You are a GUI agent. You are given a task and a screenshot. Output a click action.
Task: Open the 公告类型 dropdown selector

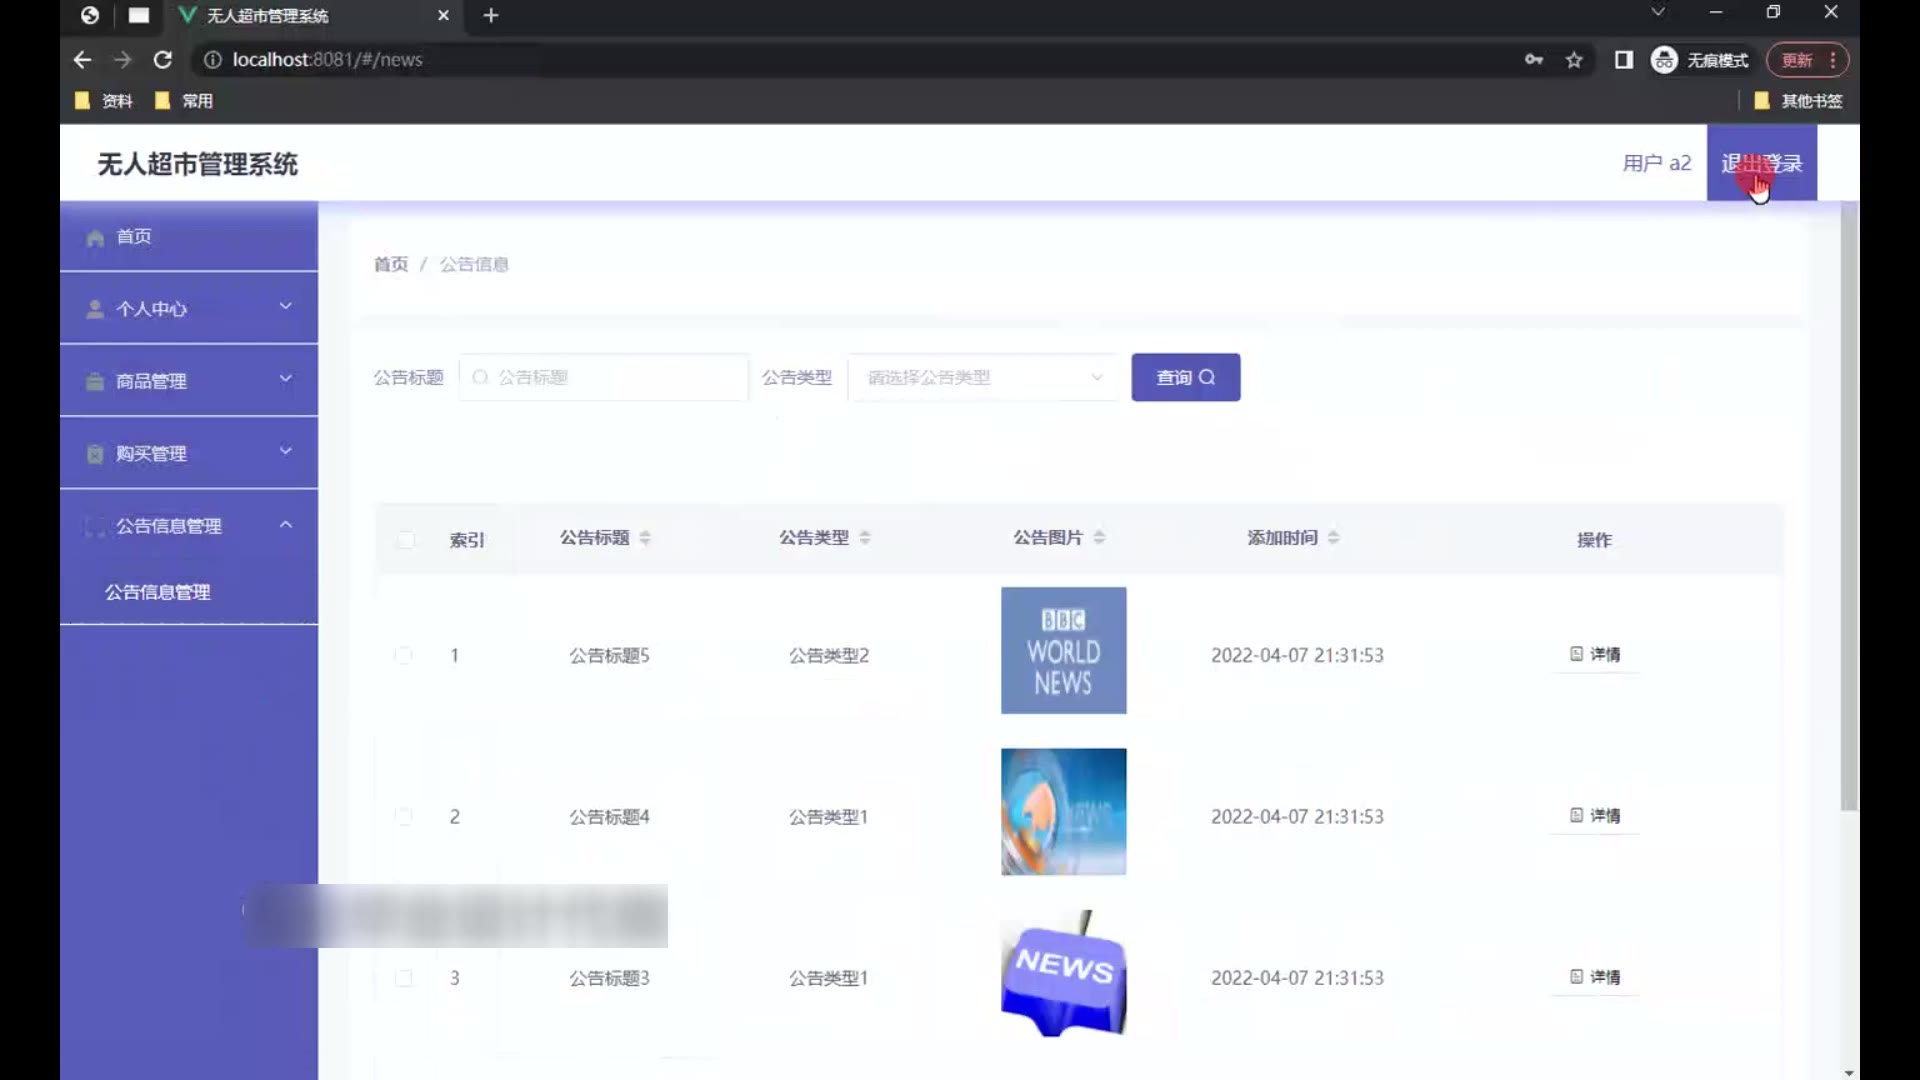tap(983, 378)
